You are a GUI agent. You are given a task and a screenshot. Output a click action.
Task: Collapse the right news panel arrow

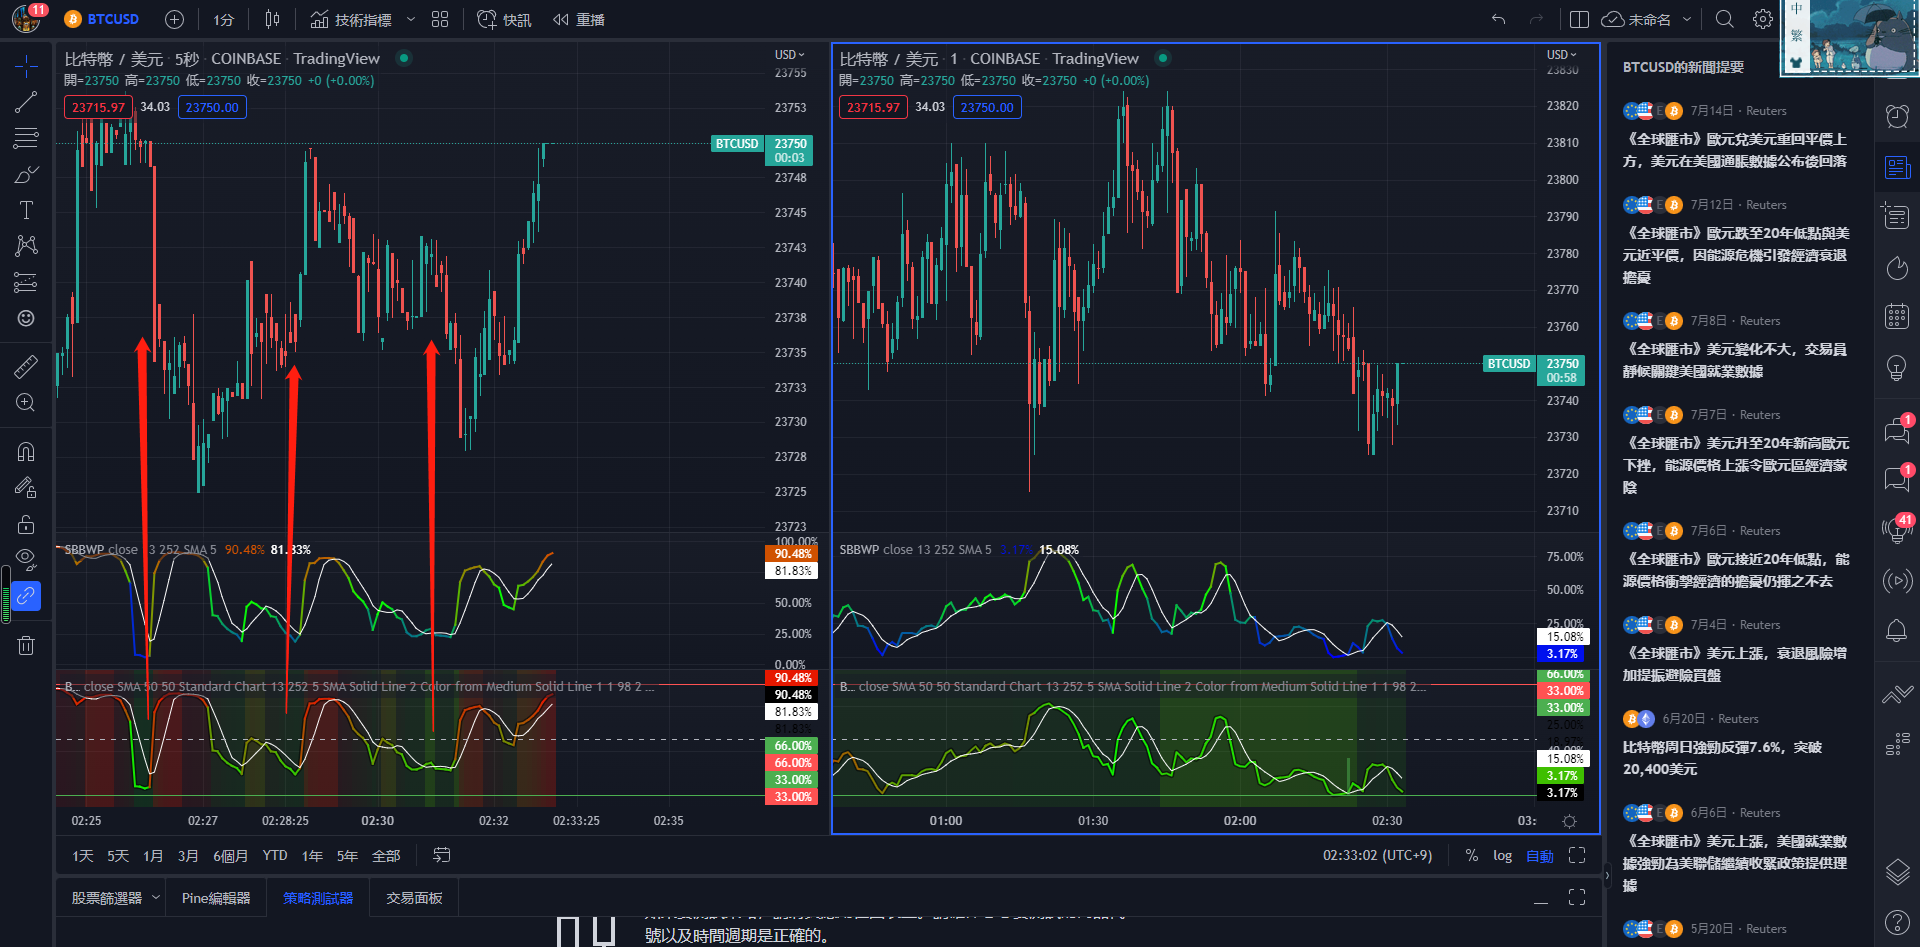click(1607, 876)
